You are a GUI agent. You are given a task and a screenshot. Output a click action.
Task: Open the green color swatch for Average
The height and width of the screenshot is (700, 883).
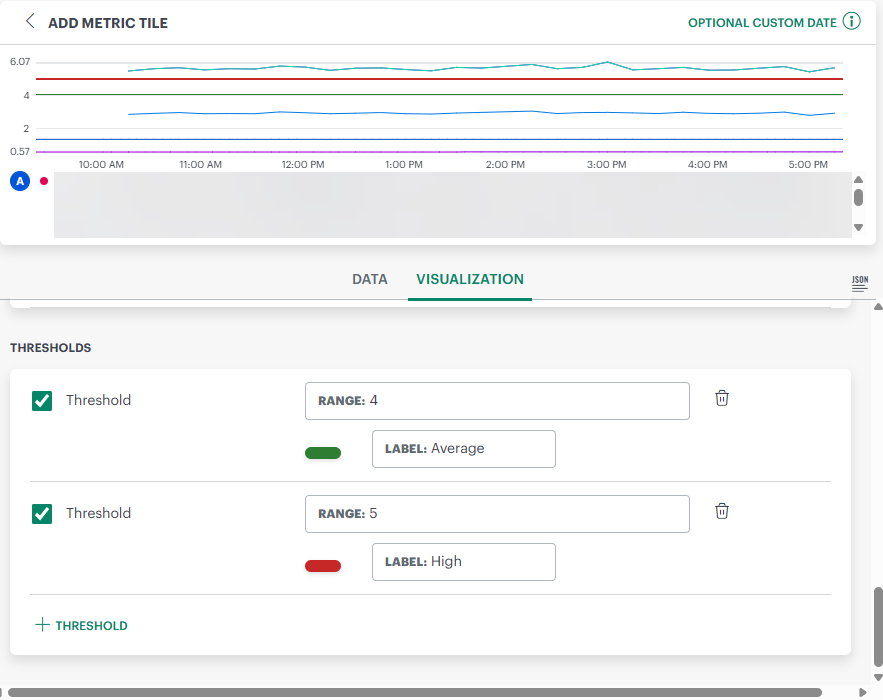pyautogui.click(x=323, y=453)
